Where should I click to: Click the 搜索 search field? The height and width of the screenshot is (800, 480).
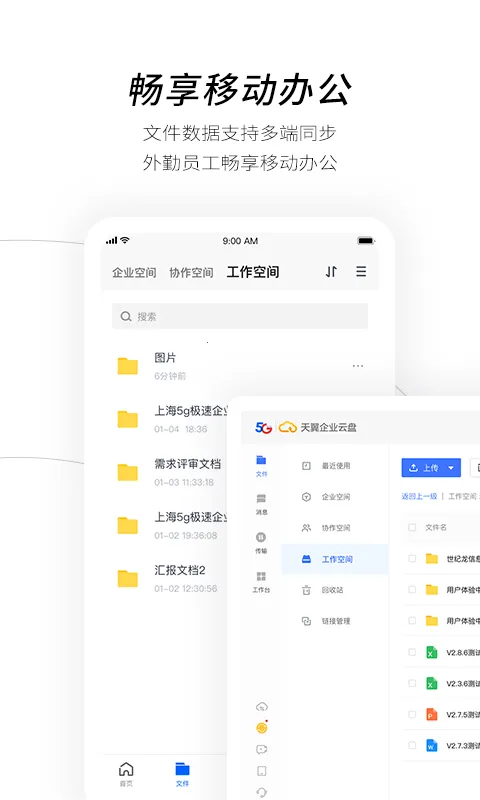[x=240, y=316]
